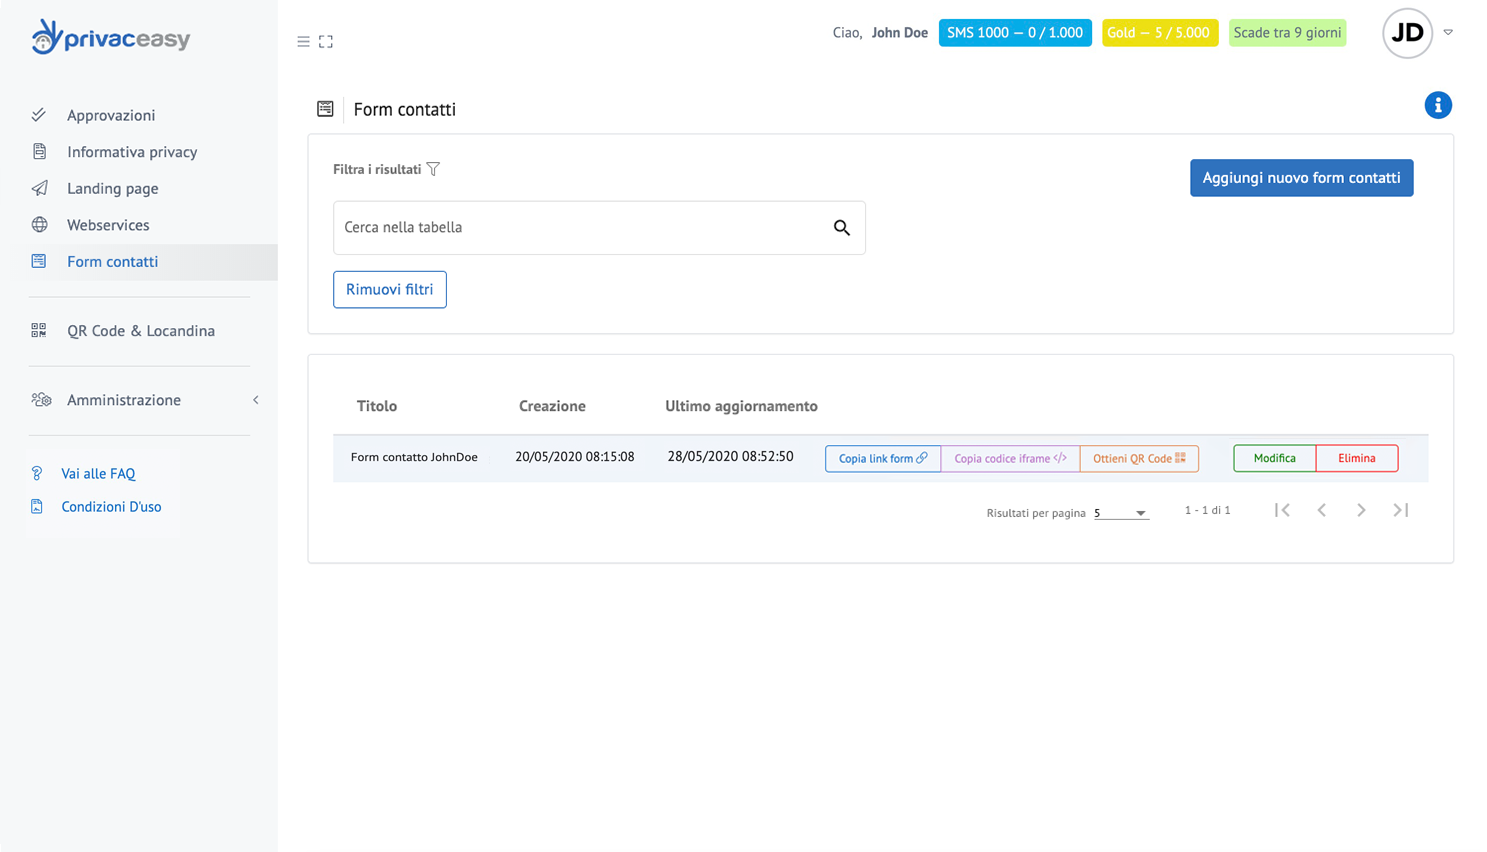Viewport: 1487px width, 852px height.
Task: Open results per page dropdown
Action: (x=1120, y=513)
